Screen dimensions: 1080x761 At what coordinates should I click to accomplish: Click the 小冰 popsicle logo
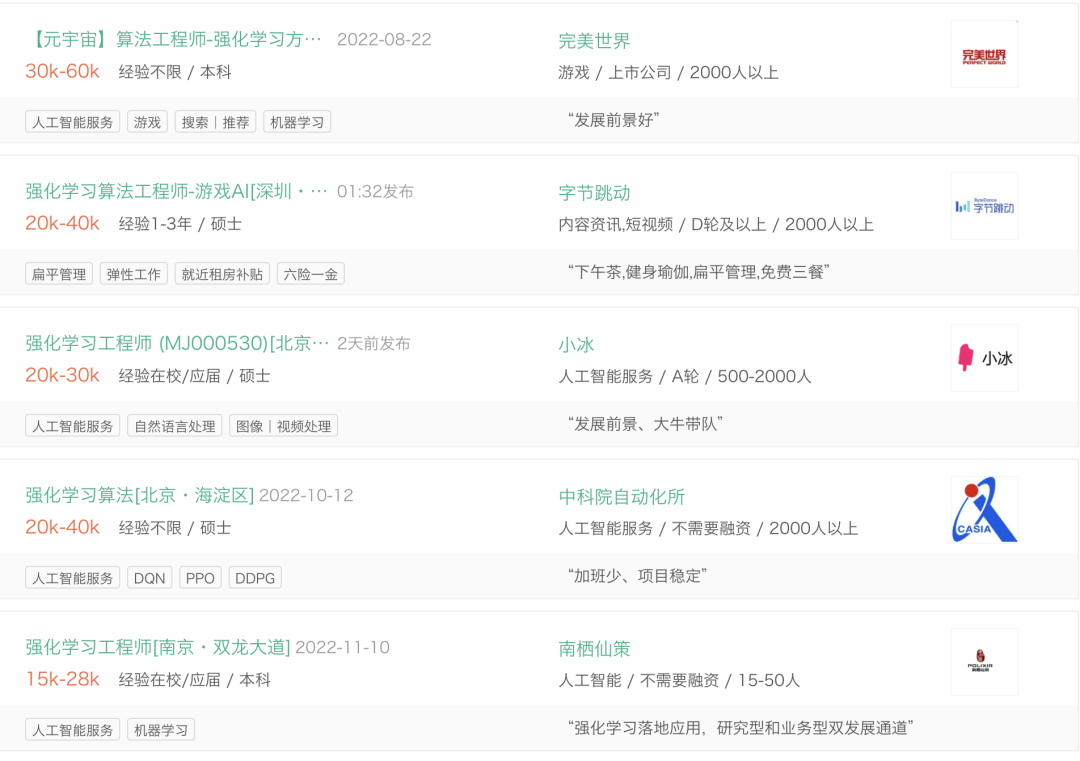pyautogui.click(x=984, y=358)
